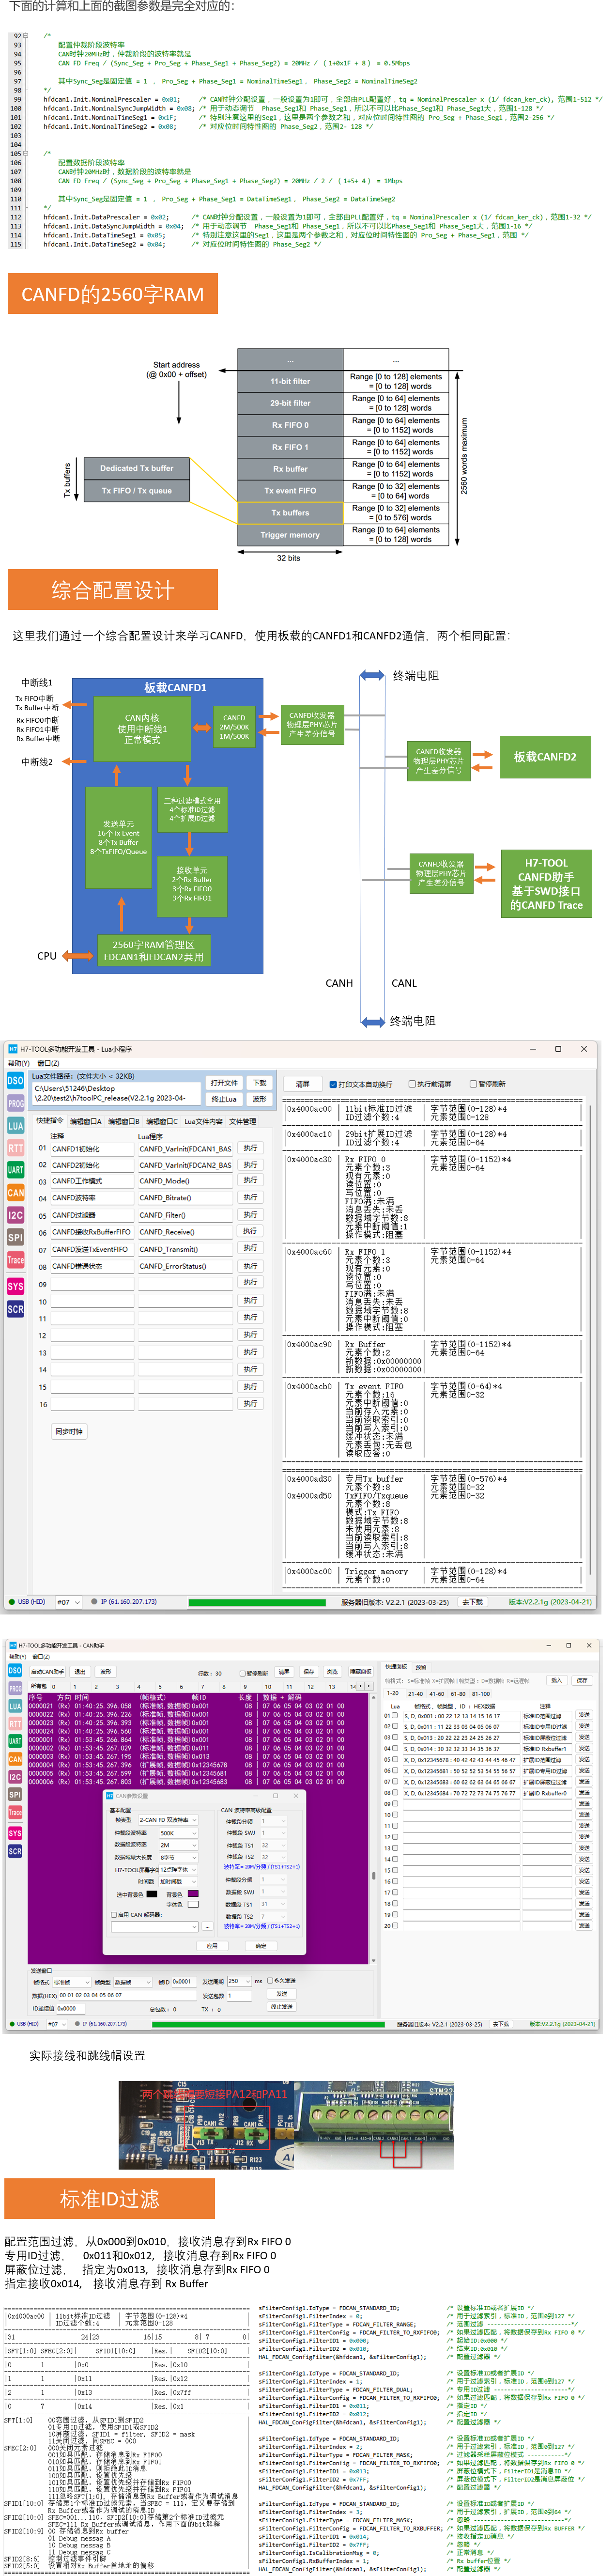Click 终止Lua button

(x=224, y=1099)
